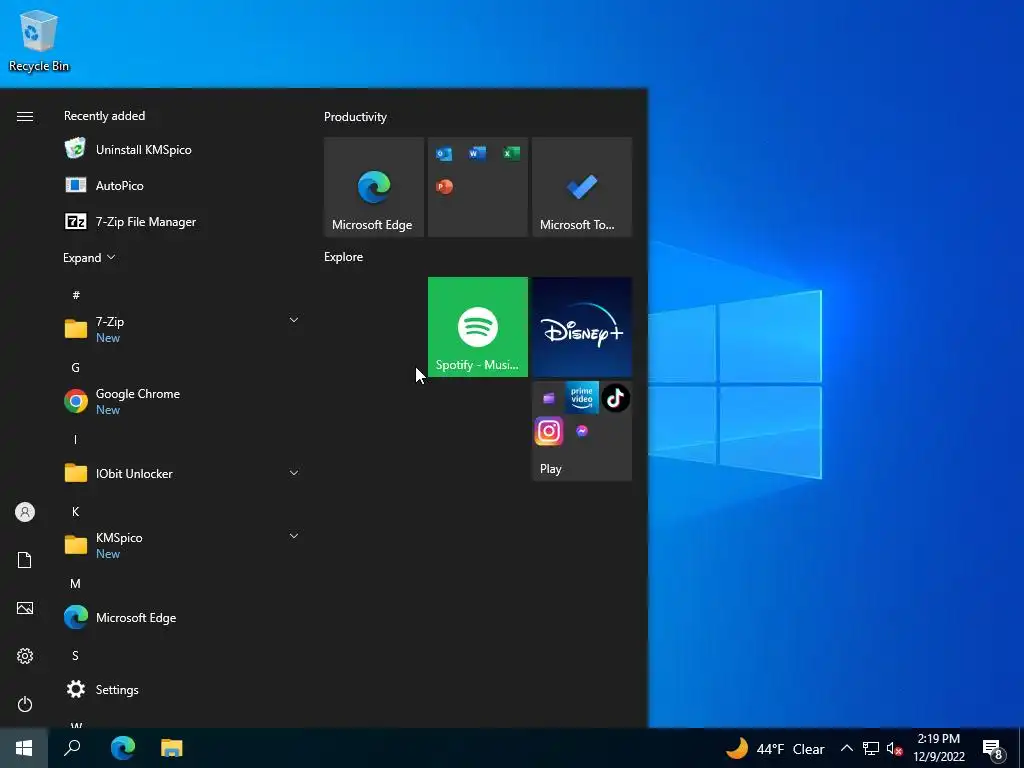
Task: Open TikTok in the Play folder
Action: click(615, 397)
